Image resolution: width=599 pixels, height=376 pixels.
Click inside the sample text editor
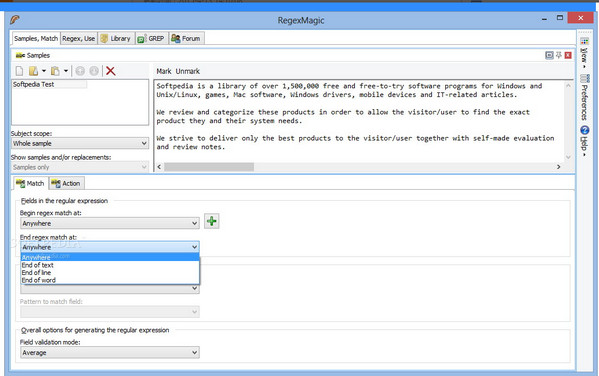[359, 121]
